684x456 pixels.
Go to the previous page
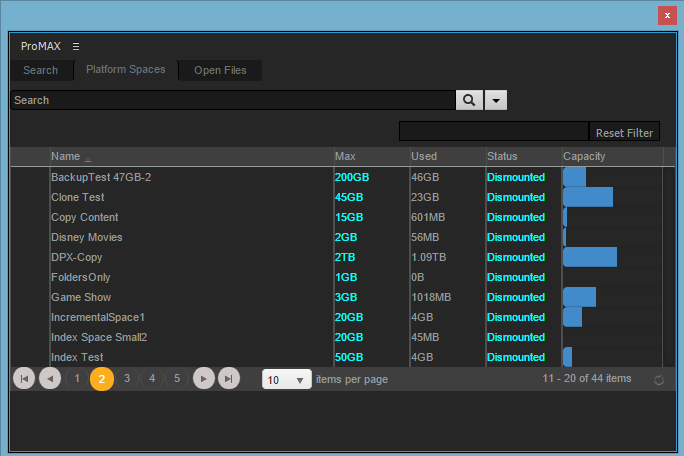(x=50, y=378)
